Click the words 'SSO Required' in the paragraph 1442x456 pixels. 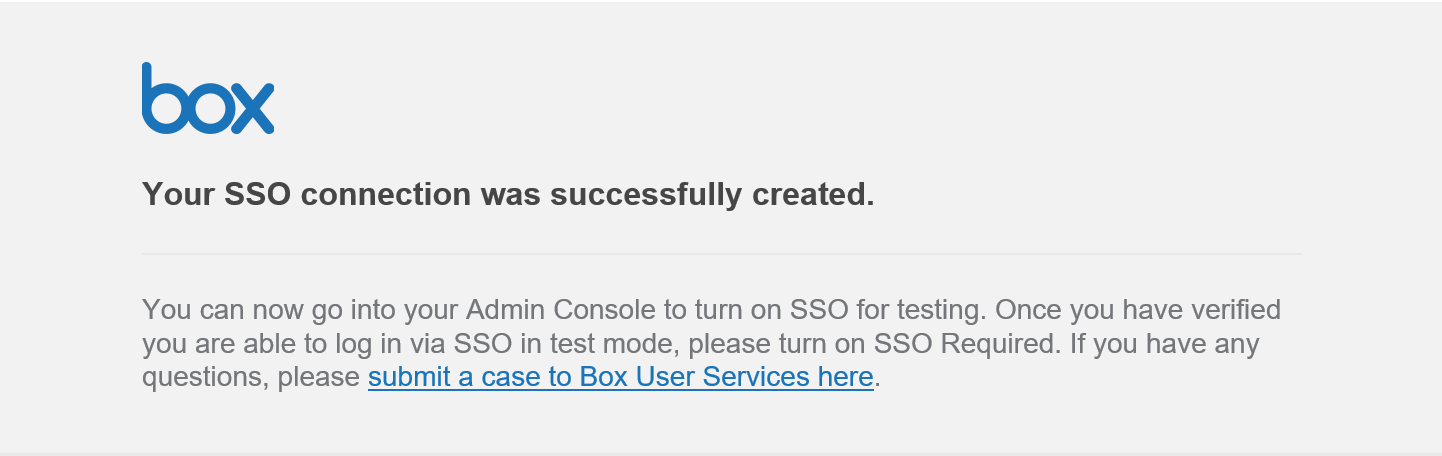click(x=965, y=344)
